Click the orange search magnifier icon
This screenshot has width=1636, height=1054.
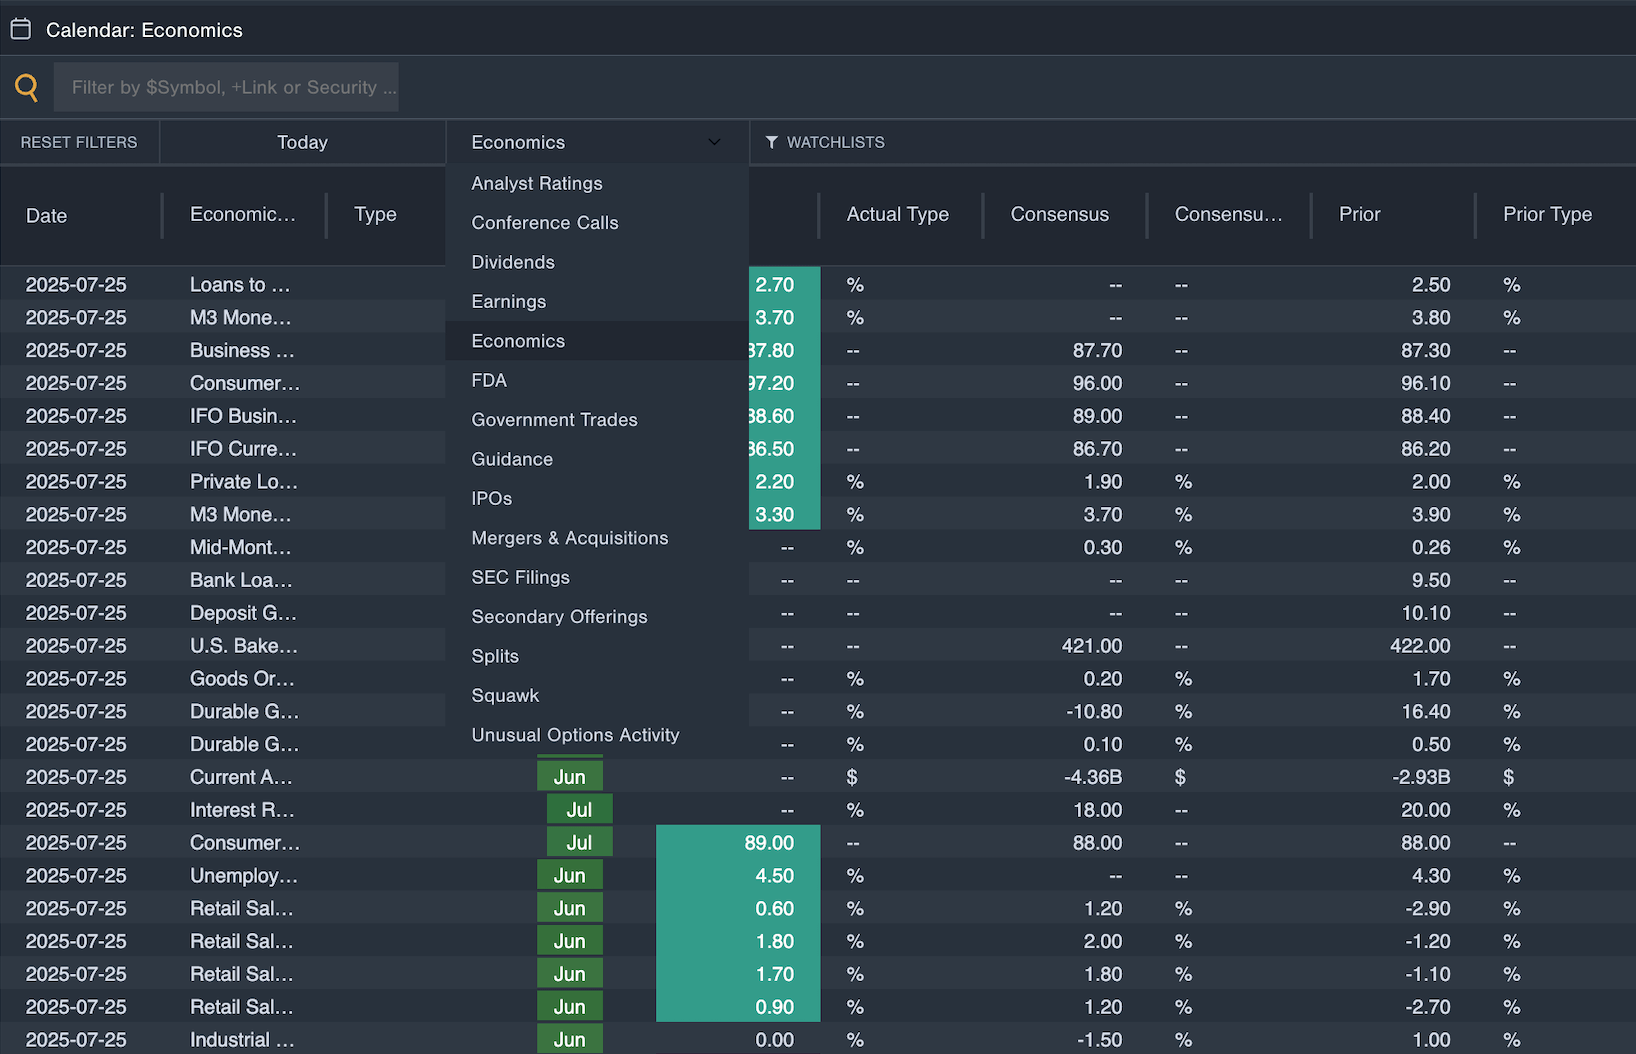[x=27, y=88]
